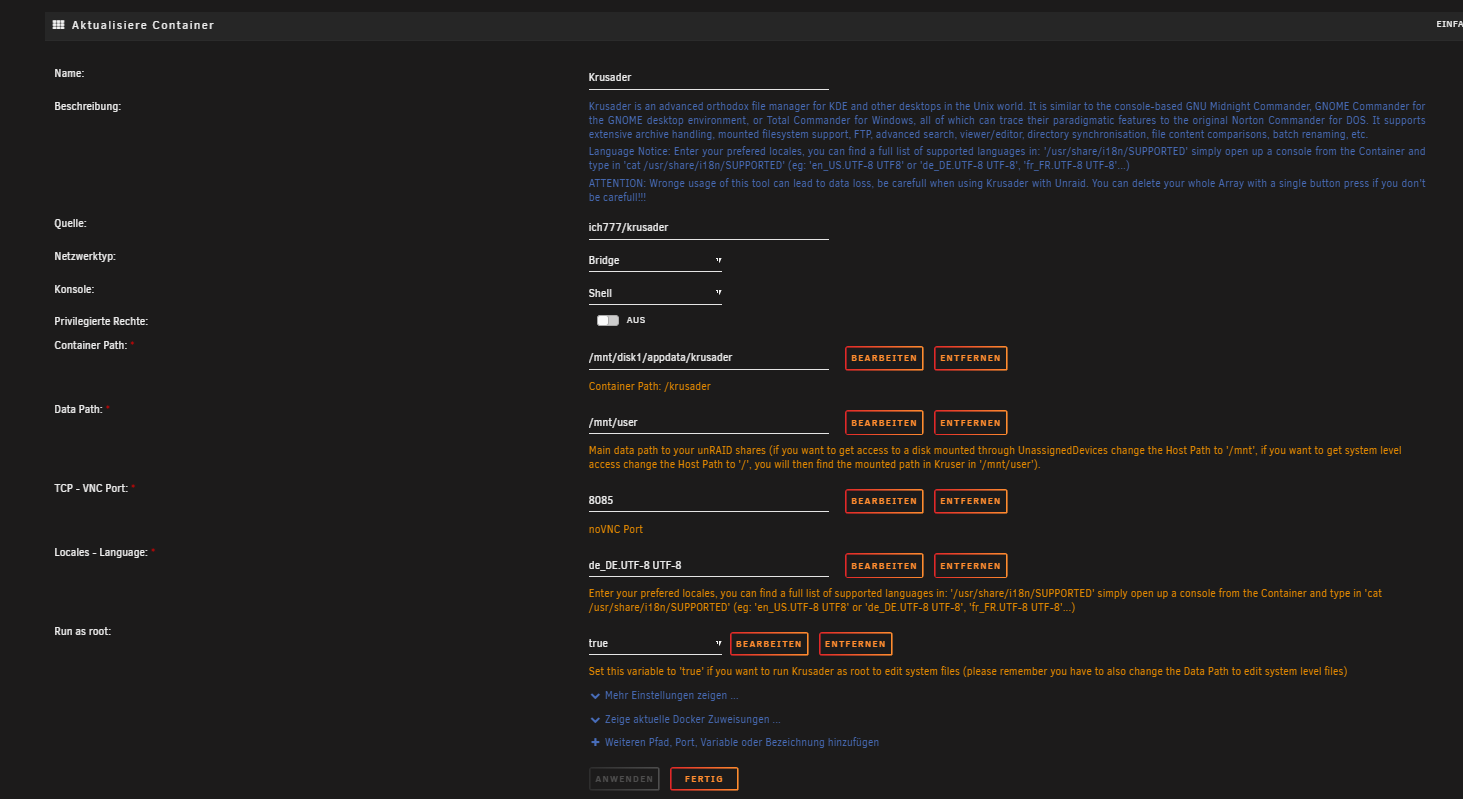1463x799 pixels.
Task: Click the Anwenden button
Action: click(x=624, y=779)
